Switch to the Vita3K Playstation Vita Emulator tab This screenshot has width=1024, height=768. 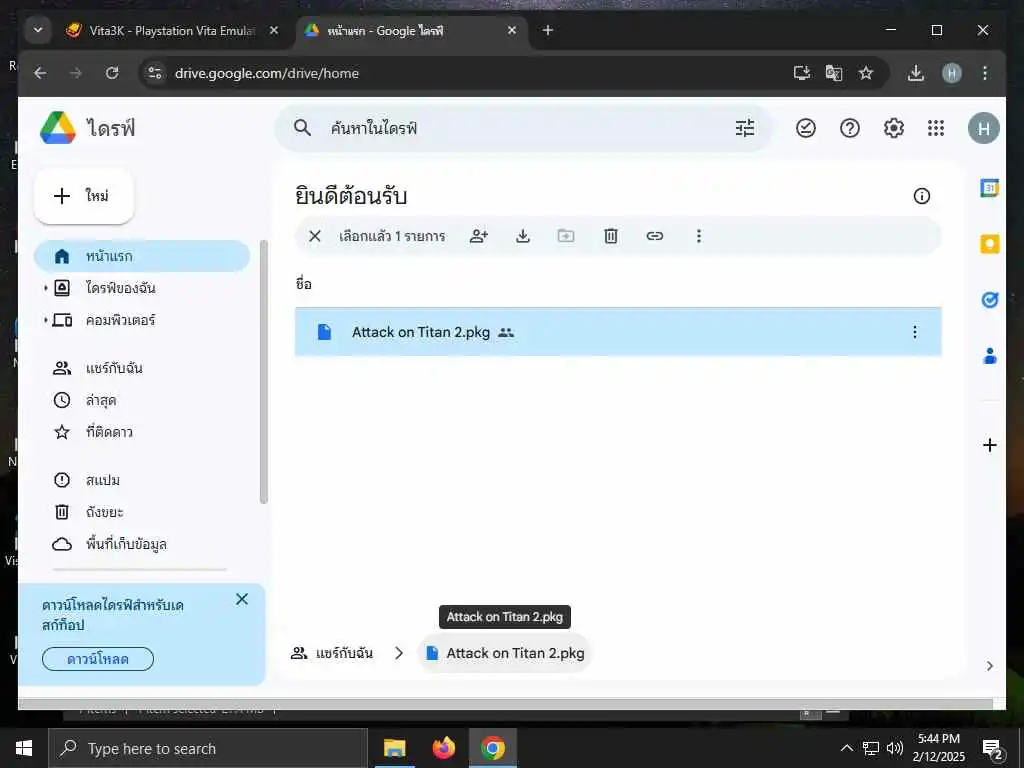[171, 31]
